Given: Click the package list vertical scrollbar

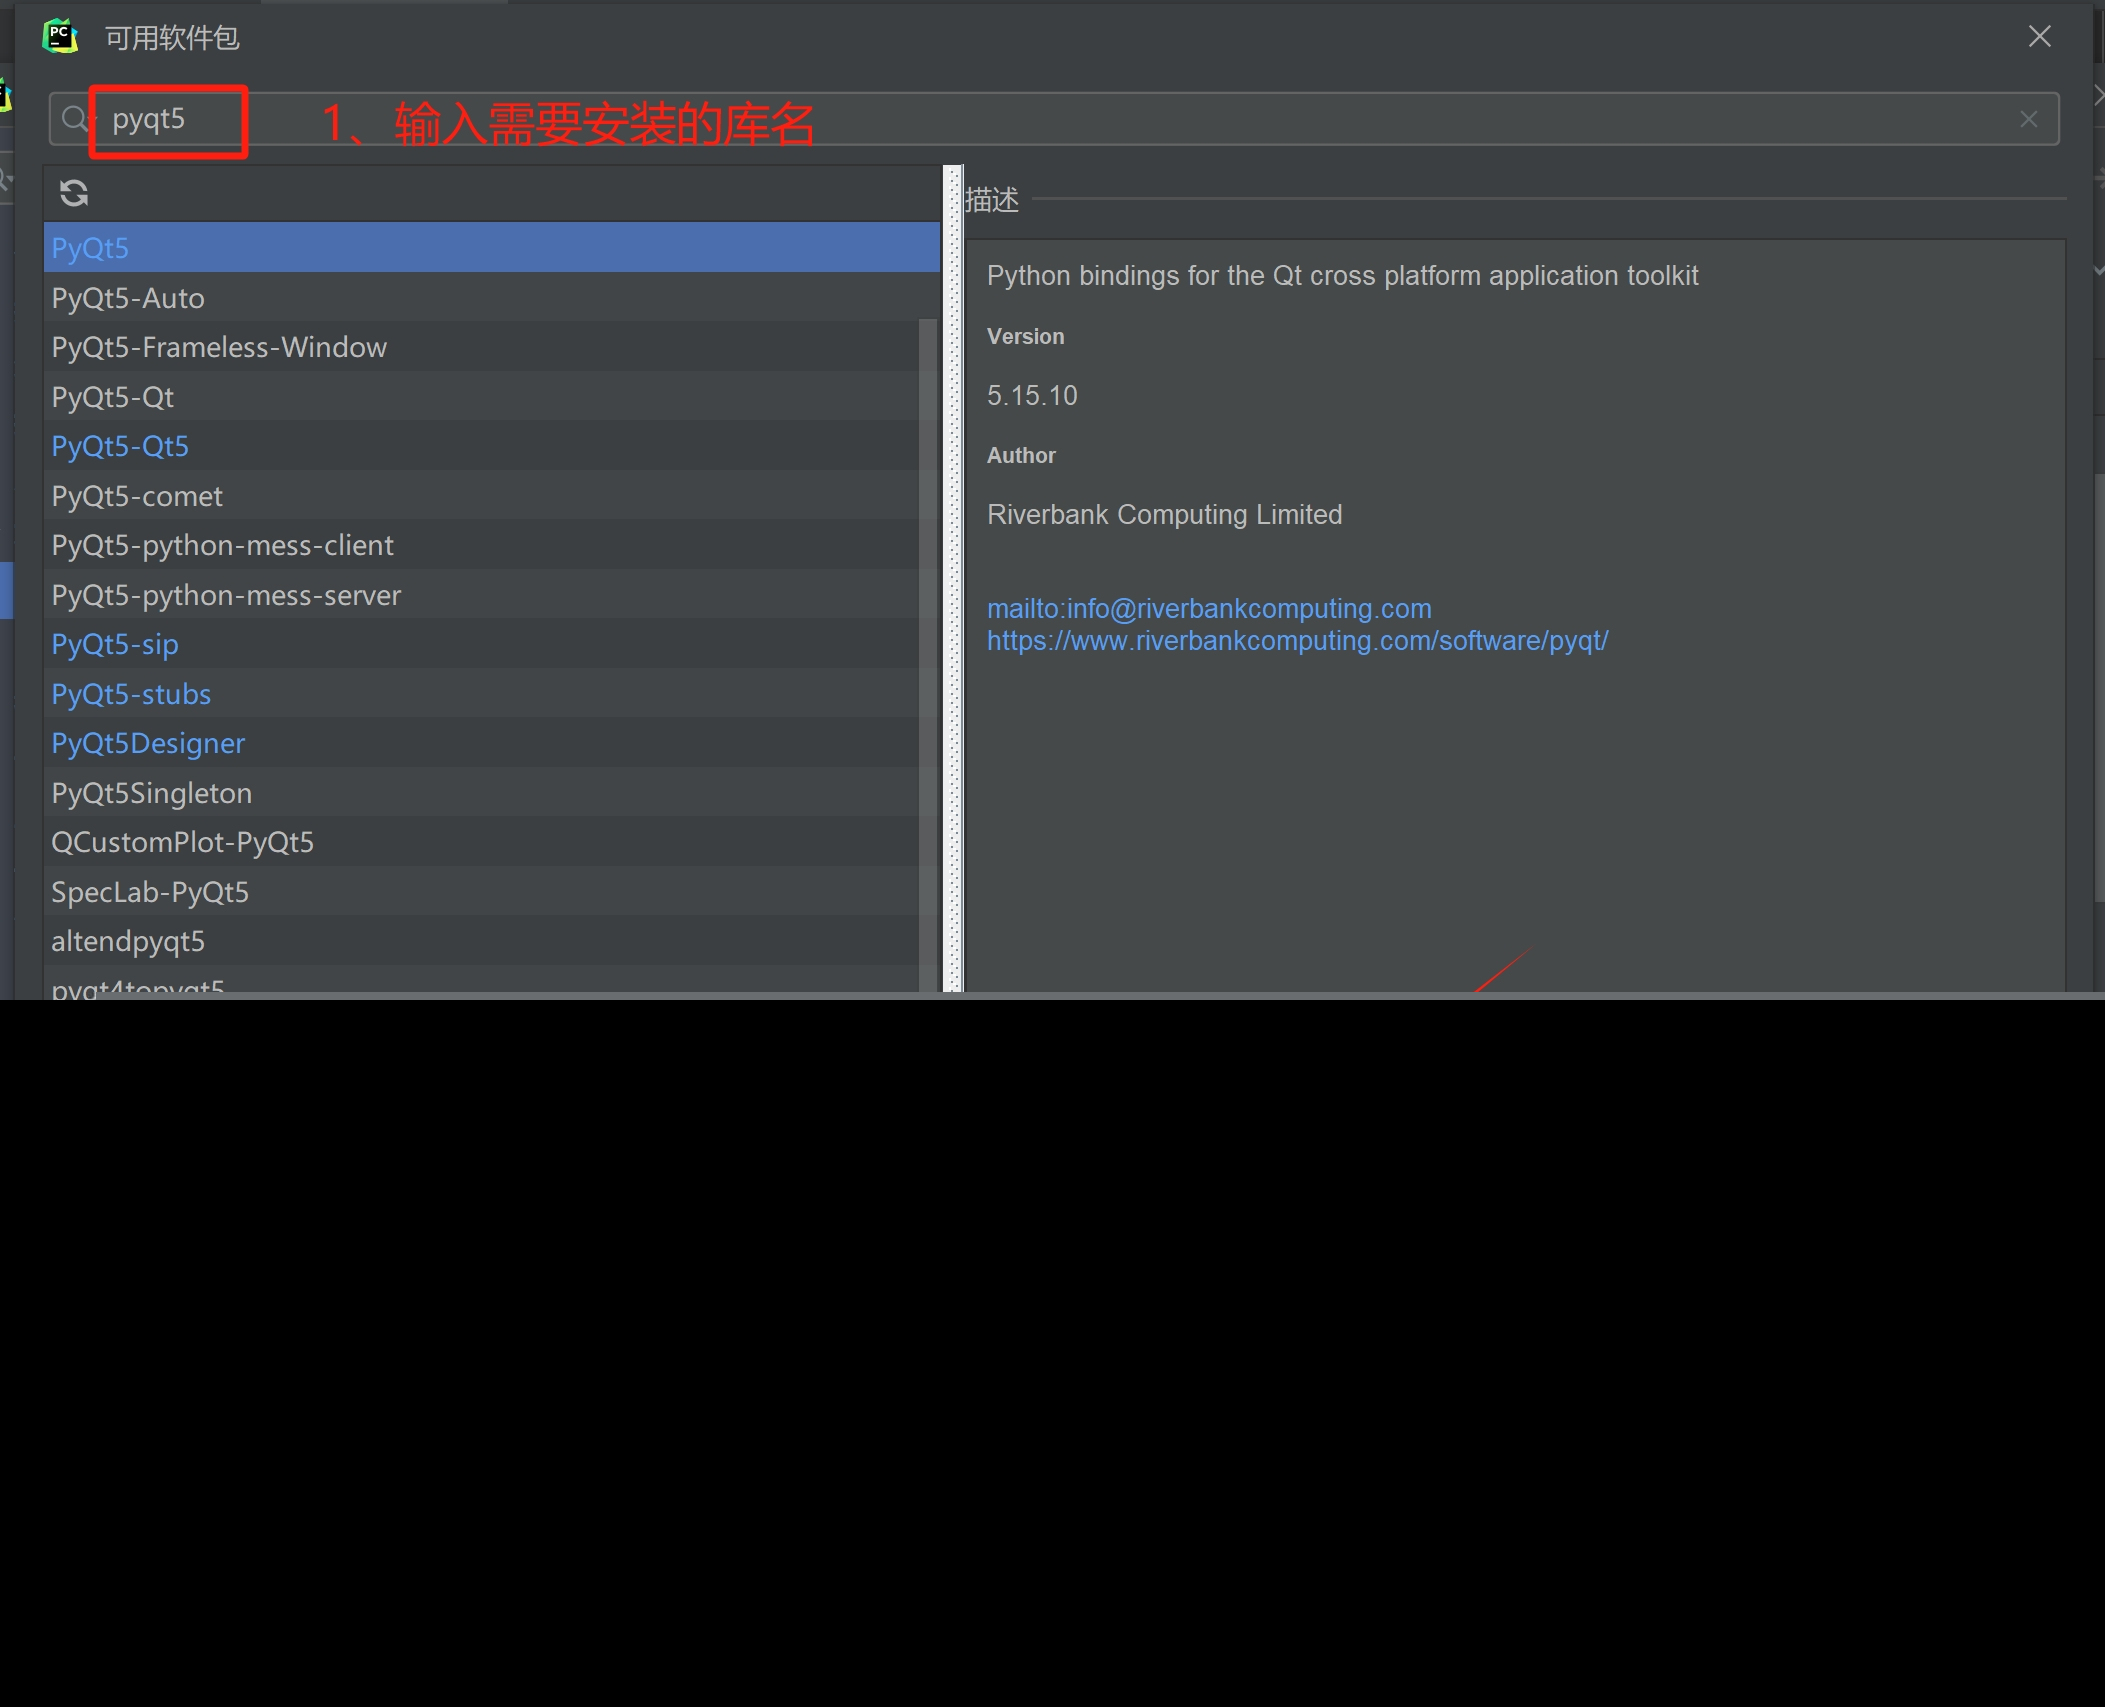Looking at the screenshot, I should 928,655.
